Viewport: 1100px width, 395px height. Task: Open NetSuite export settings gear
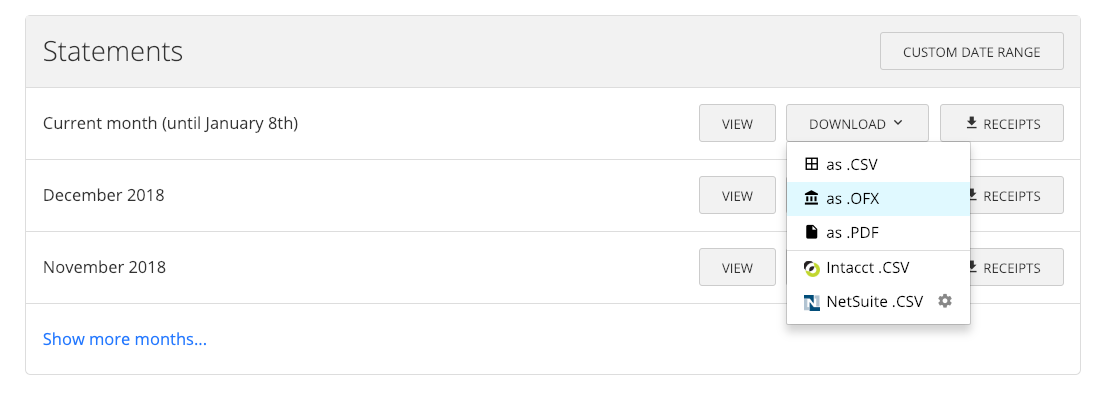click(x=945, y=301)
